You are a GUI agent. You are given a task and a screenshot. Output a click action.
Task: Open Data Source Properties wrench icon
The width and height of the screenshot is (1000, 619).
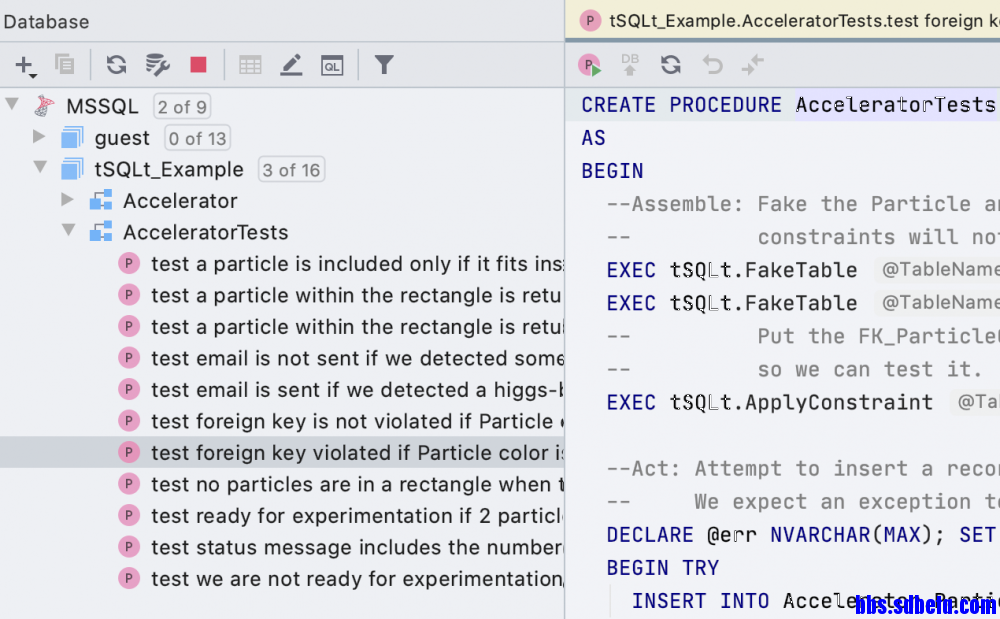[x=158, y=64]
